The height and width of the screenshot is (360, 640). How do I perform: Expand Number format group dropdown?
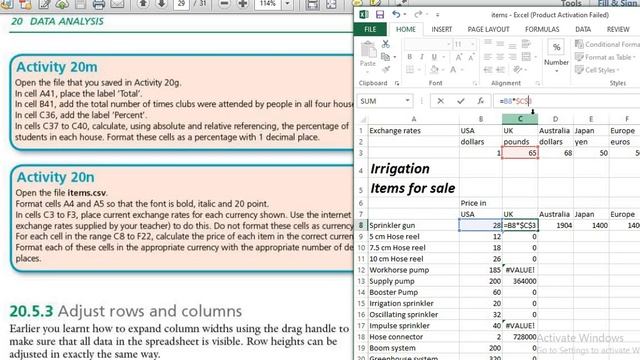coord(556,71)
